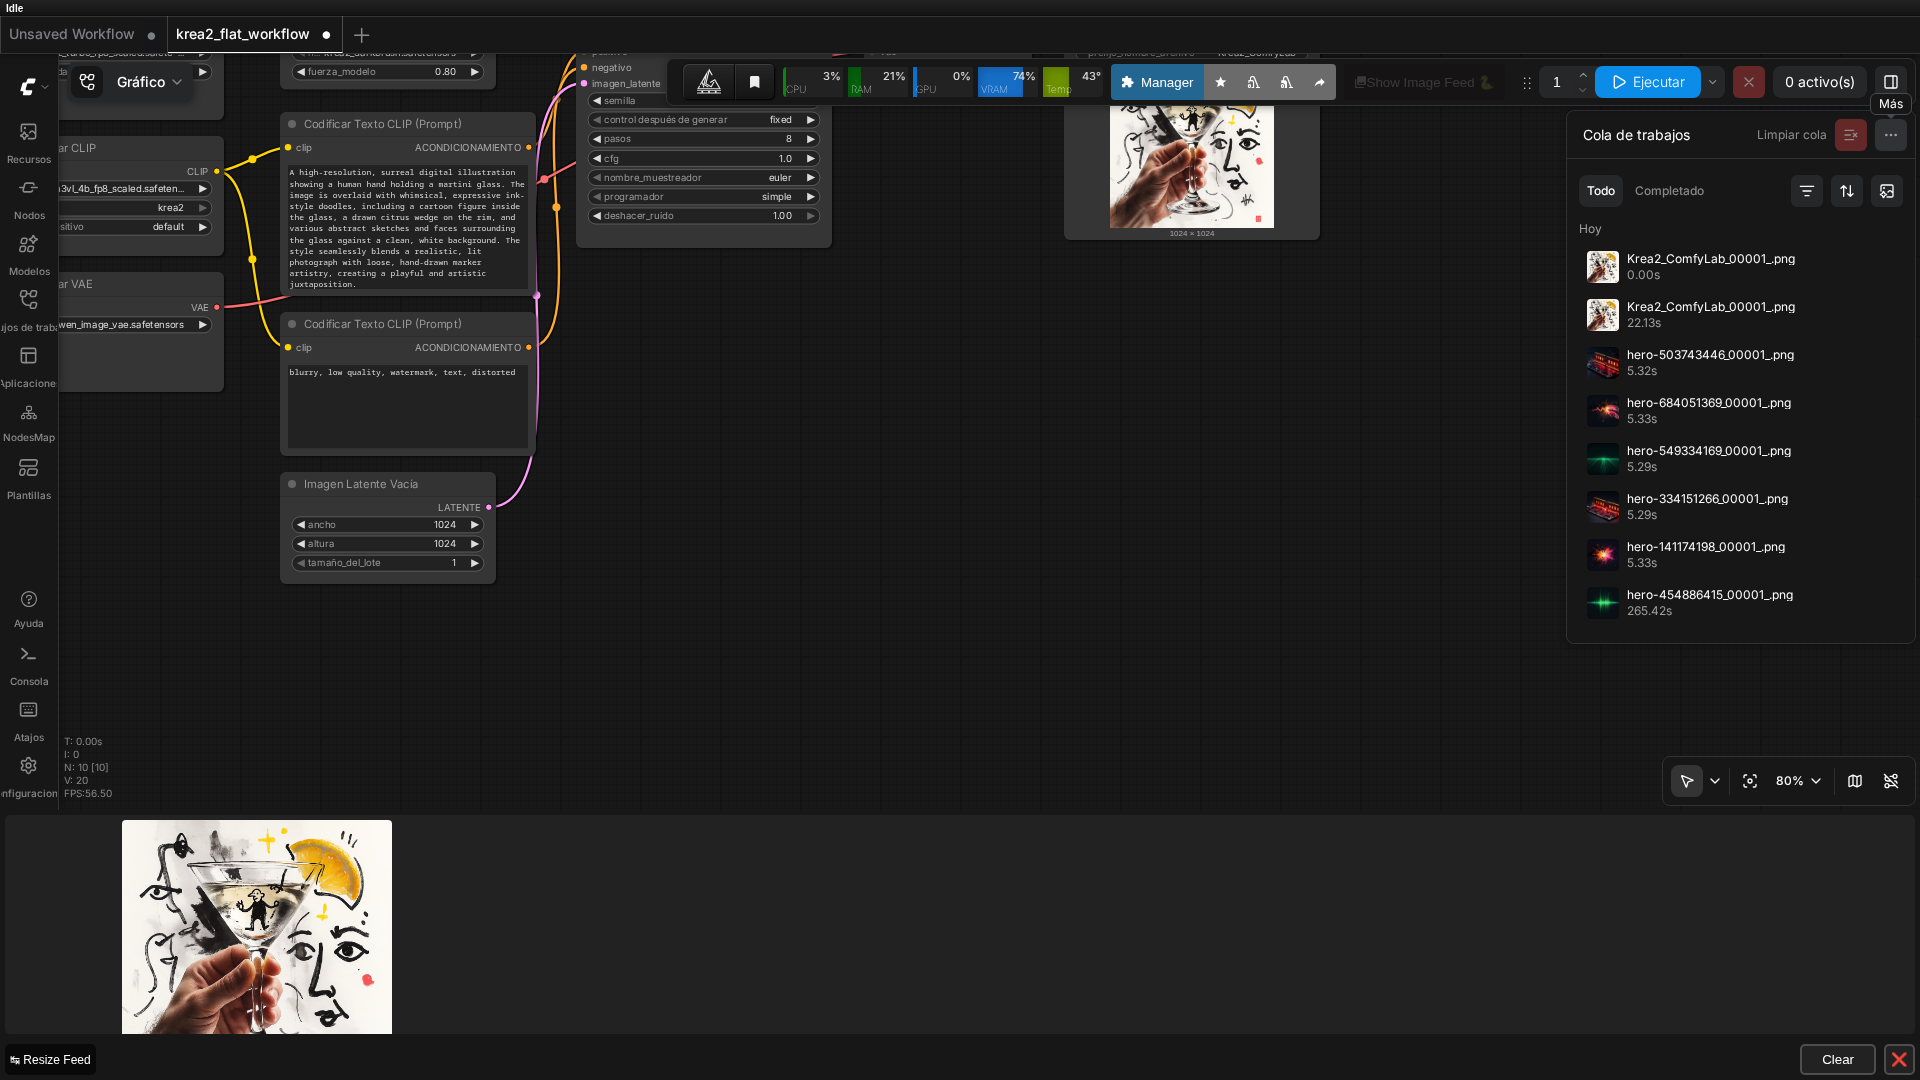
Task: Open the control después de generar selector
Action: click(704, 120)
